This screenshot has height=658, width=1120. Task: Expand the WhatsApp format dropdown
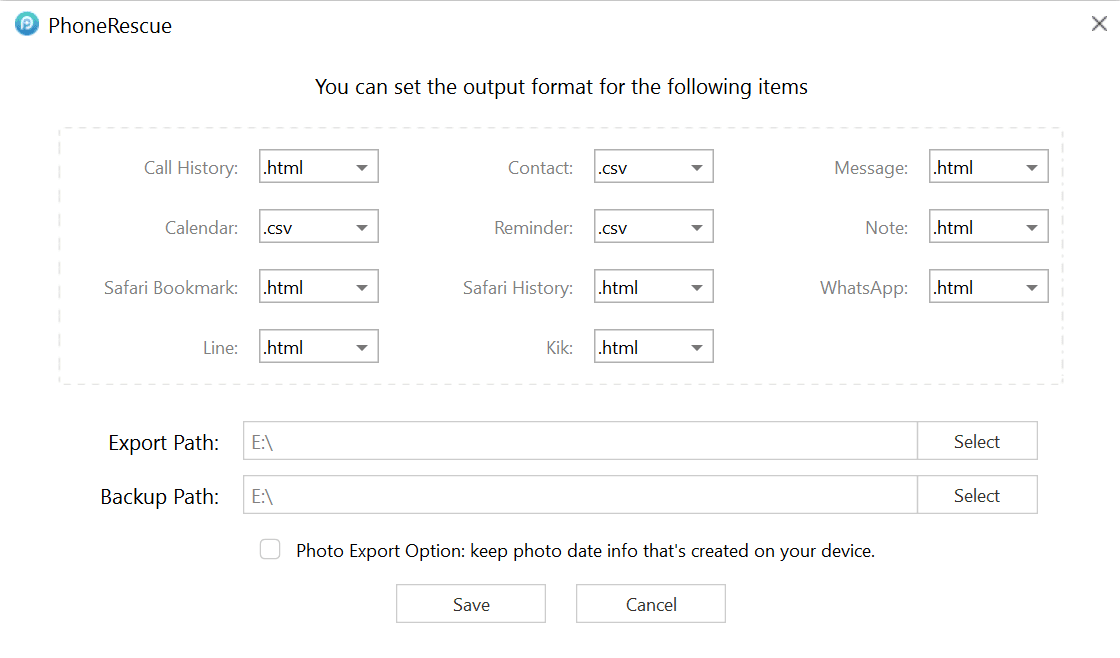coord(989,288)
